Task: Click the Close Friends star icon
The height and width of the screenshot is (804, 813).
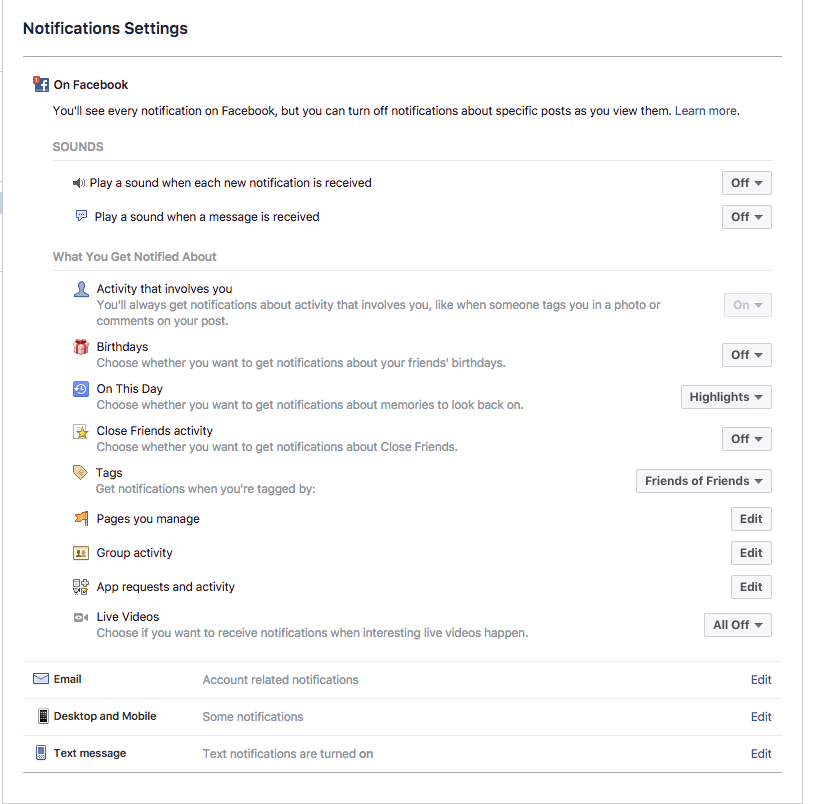Action: point(81,432)
